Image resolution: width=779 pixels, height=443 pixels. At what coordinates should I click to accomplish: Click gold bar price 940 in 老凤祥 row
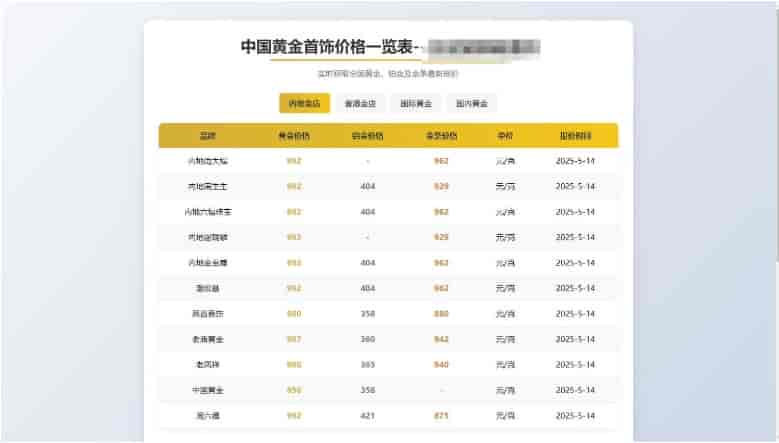coord(441,365)
